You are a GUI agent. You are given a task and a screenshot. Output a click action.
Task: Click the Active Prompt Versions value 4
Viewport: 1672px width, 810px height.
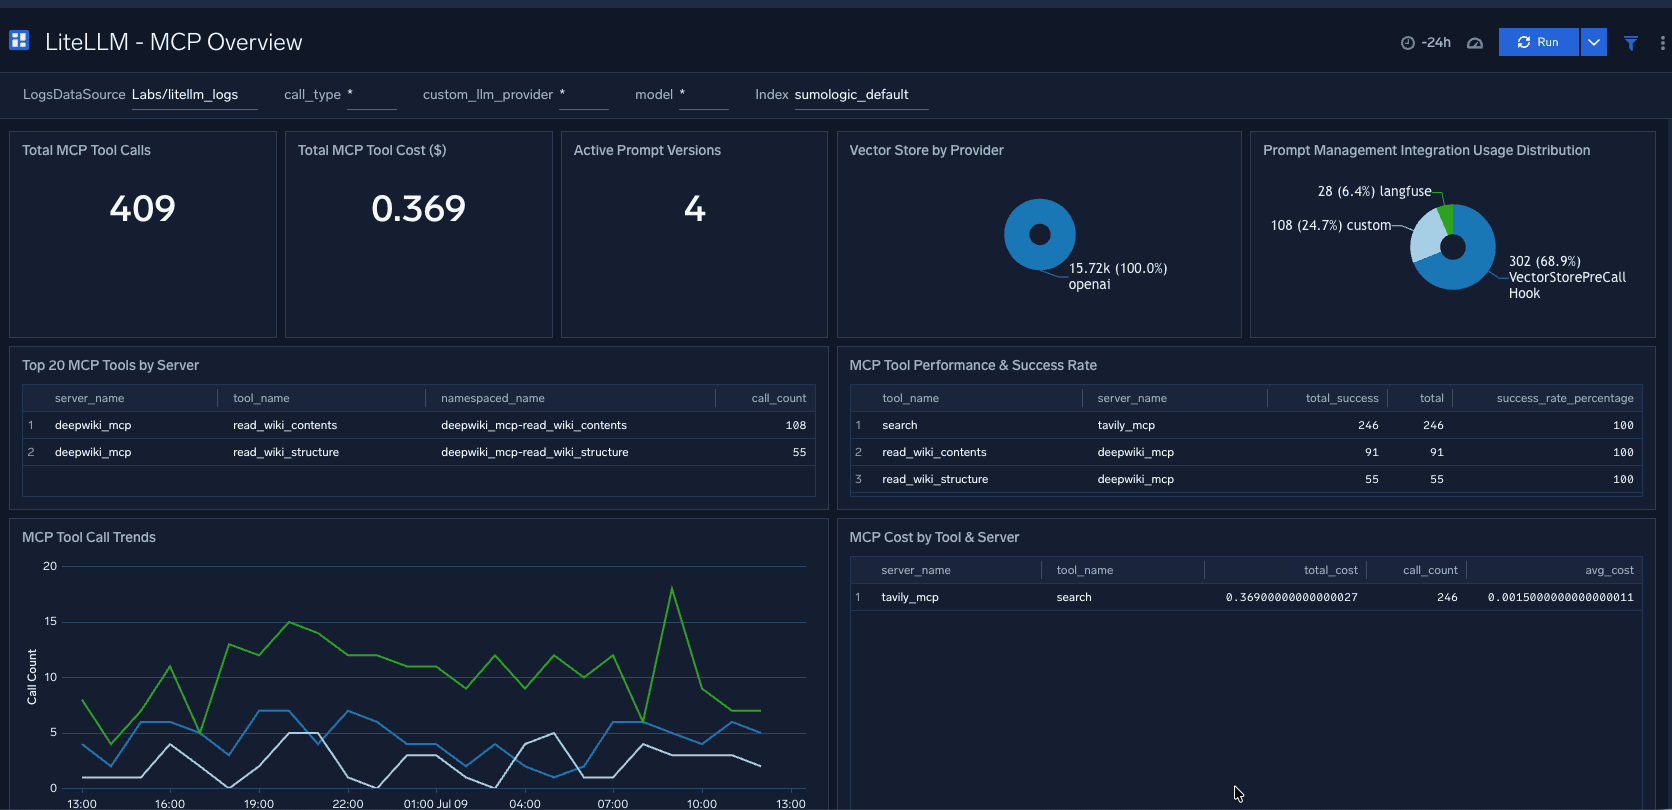click(x=694, y=208)
